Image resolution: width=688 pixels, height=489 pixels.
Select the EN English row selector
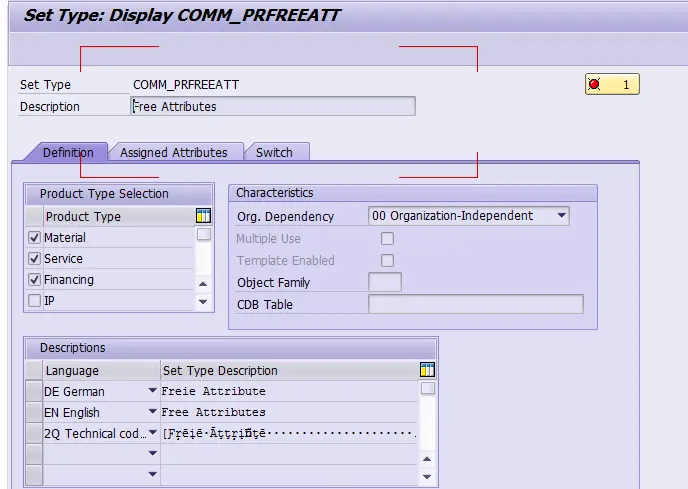[x=34, y=412]
